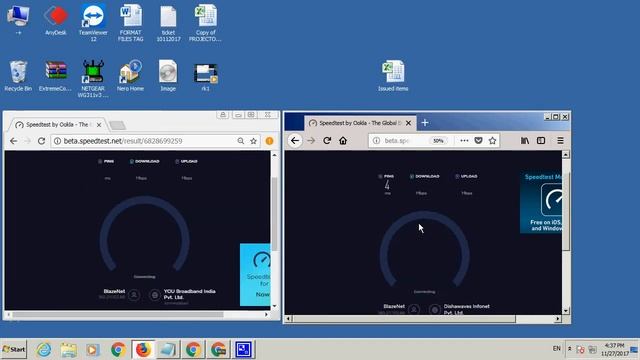Viewport: 640px width, 360px height.
Task: Open the Copy of PROJECTO Excel file
Action: (x=205, y=22)
